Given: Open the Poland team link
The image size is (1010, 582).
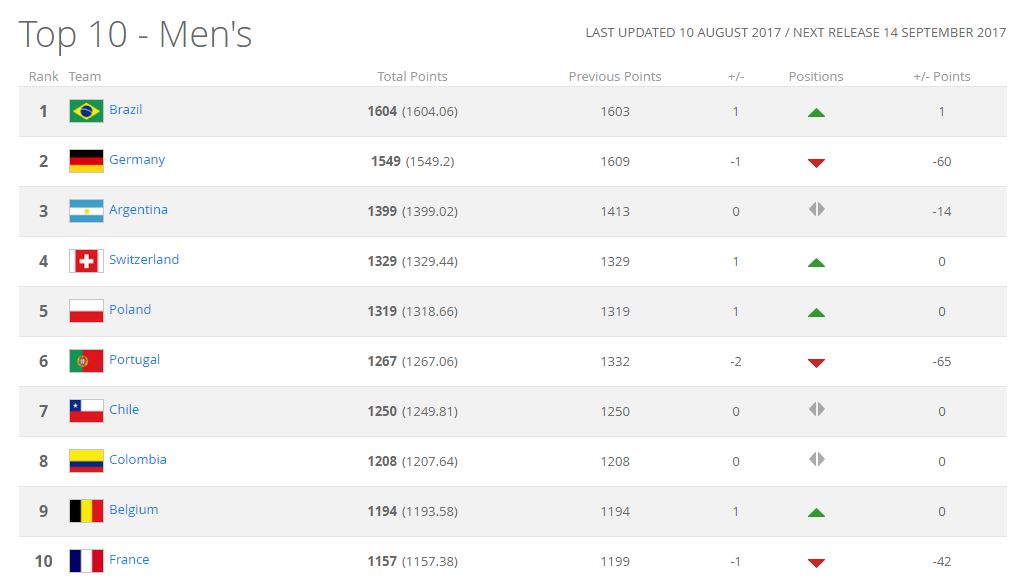Looking at the screenshot, I should 130,310.
